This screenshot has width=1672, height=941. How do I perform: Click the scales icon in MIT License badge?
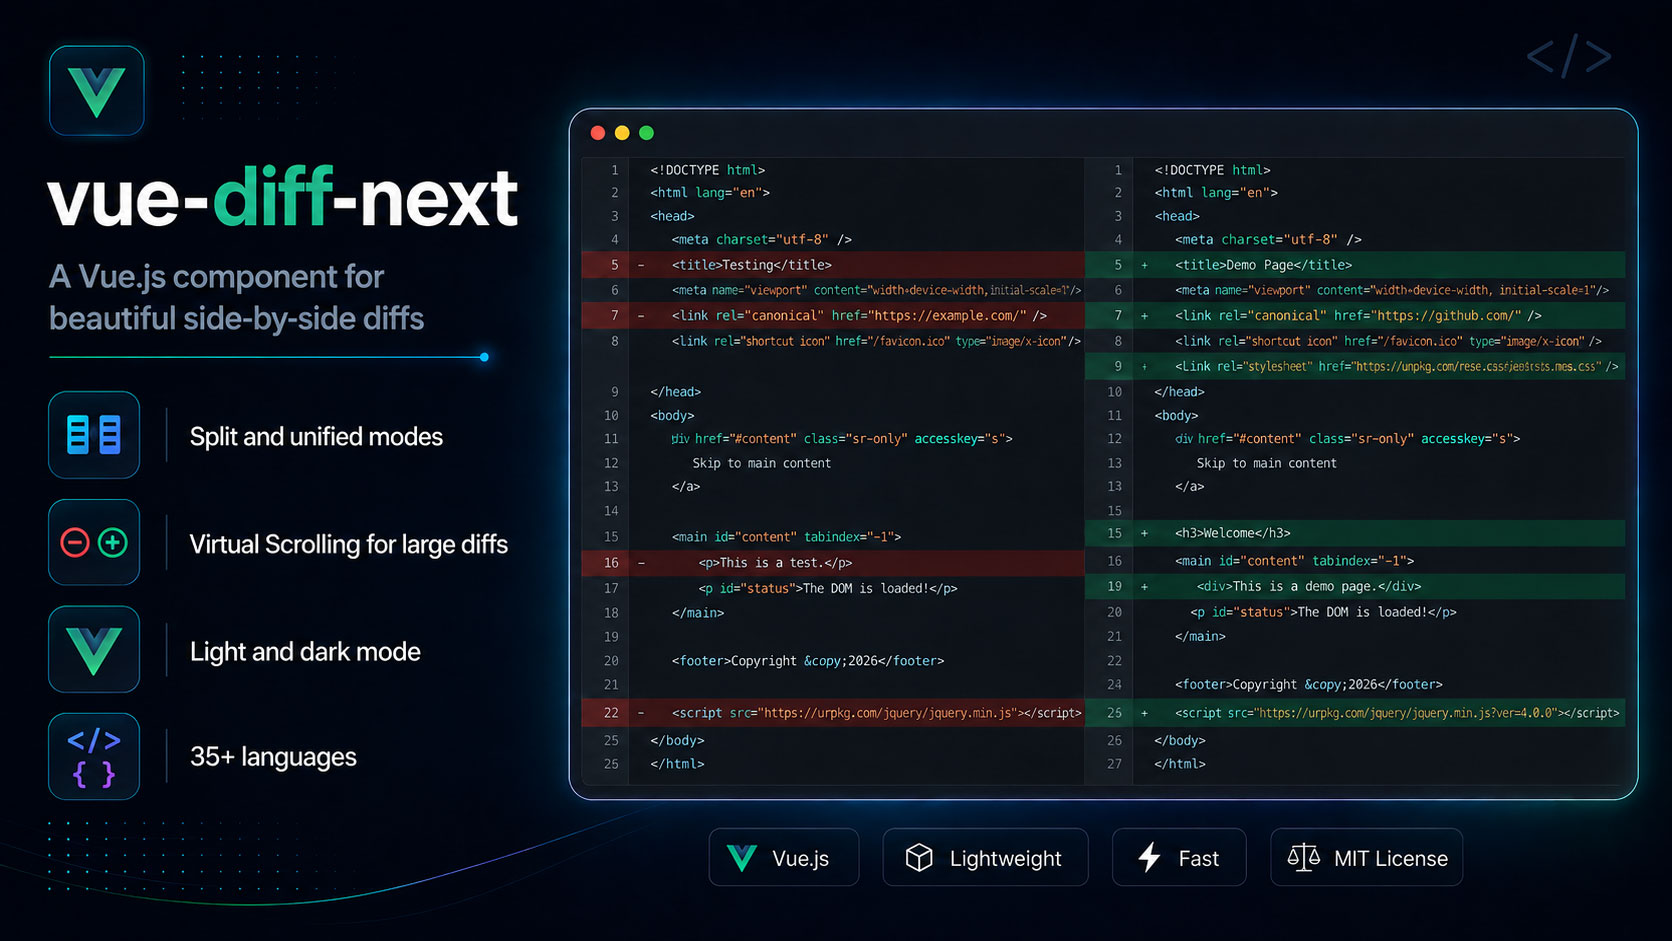click(1303, 857)
